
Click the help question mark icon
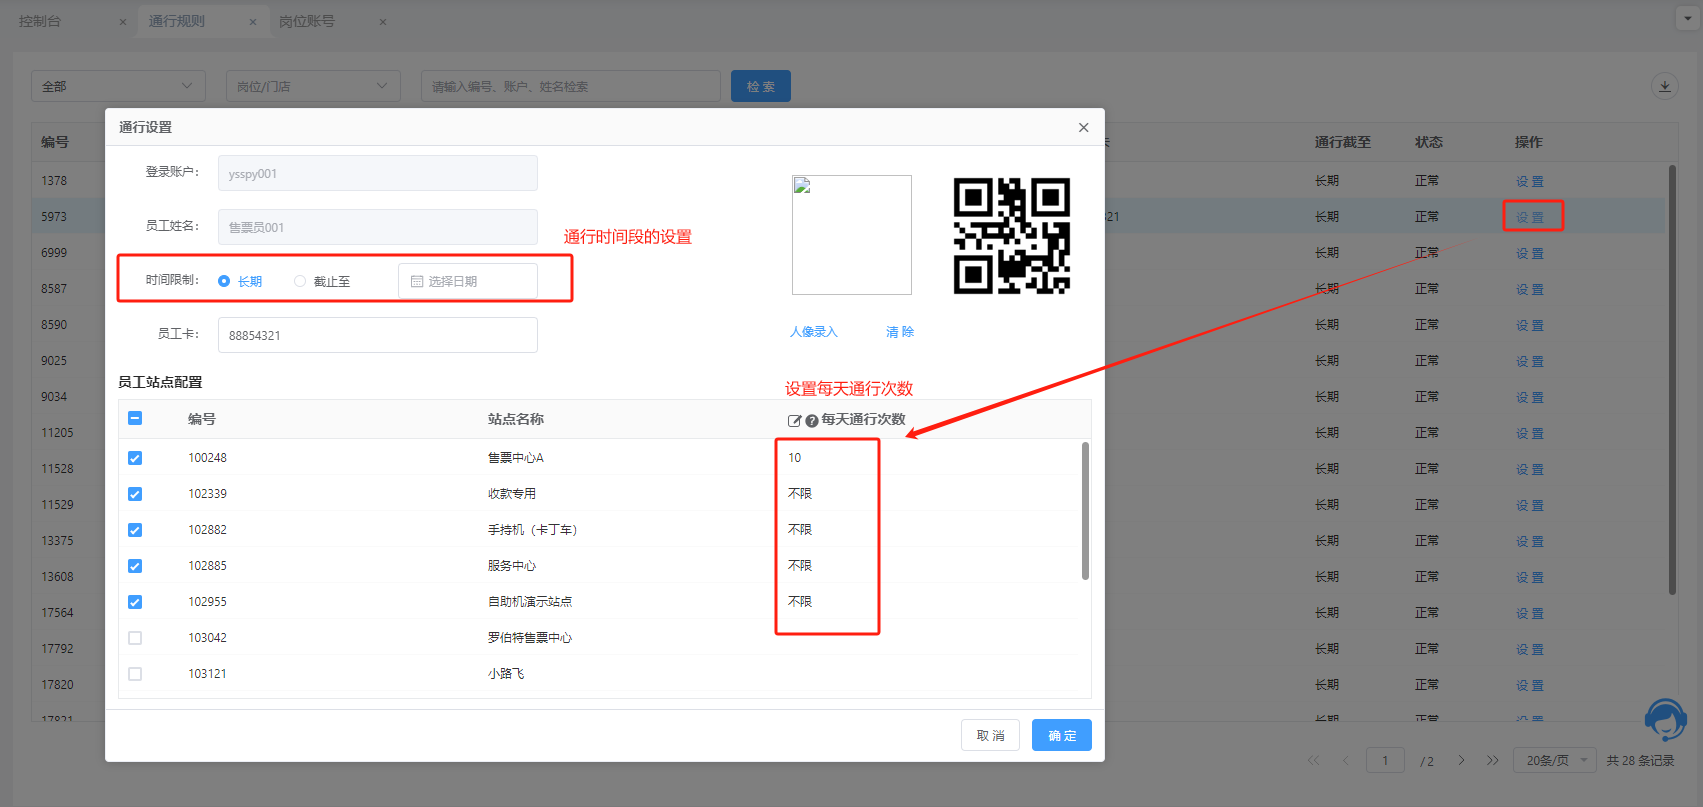(x=812, y=421)
